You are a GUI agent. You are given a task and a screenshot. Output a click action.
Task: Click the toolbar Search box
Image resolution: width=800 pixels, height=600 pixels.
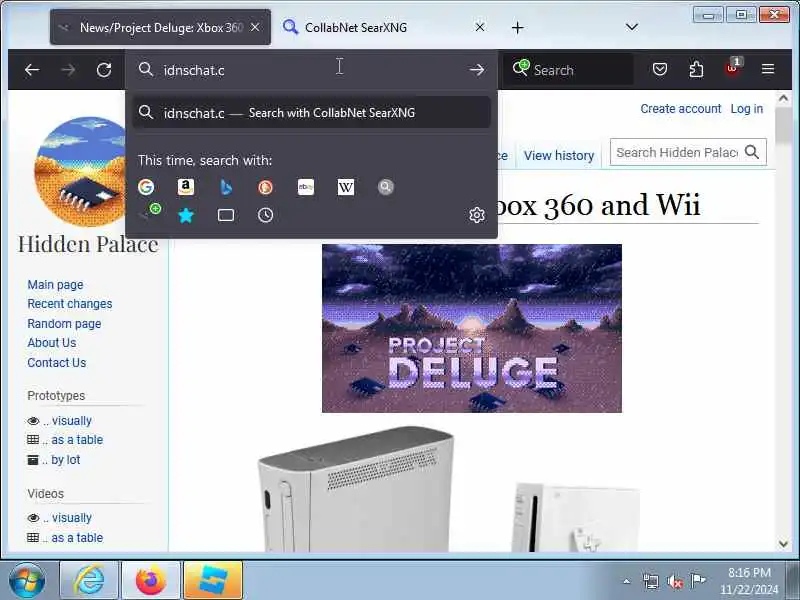click(x=569, y=69)
